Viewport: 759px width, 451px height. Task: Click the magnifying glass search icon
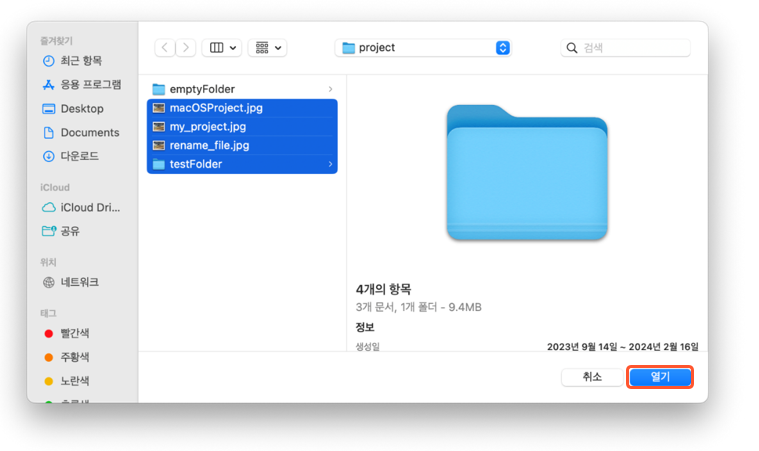click(572, 48)
